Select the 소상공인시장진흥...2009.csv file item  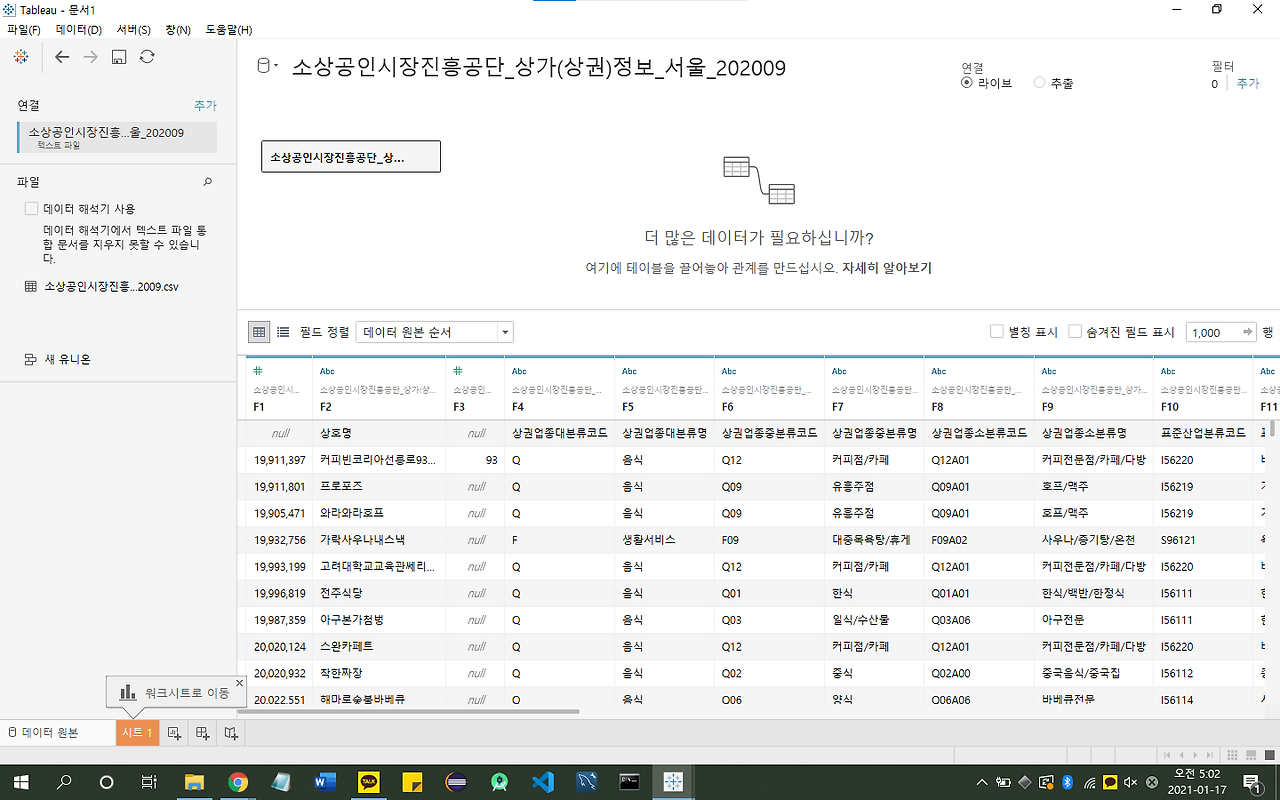(x=102, y=286)
